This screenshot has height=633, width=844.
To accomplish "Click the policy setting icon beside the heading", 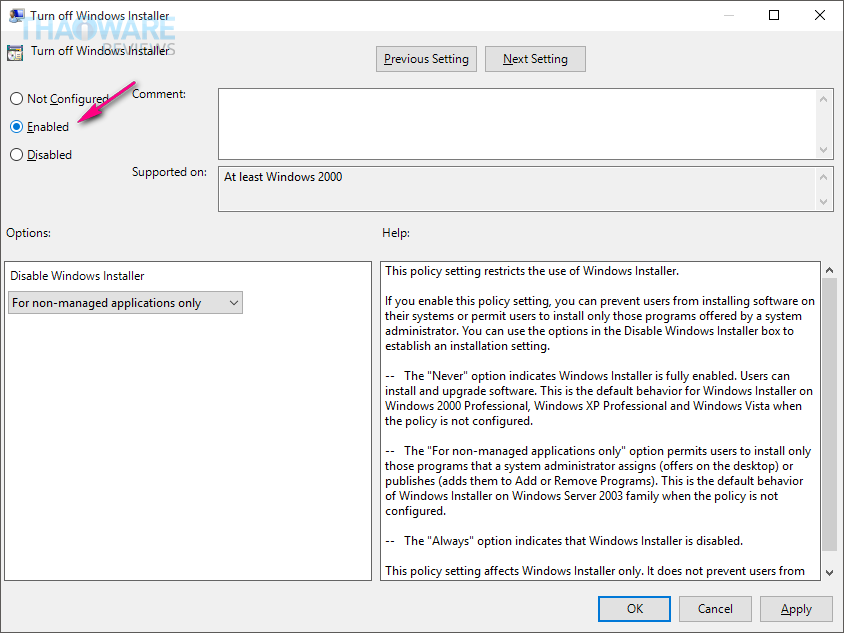I will point(15,53).
